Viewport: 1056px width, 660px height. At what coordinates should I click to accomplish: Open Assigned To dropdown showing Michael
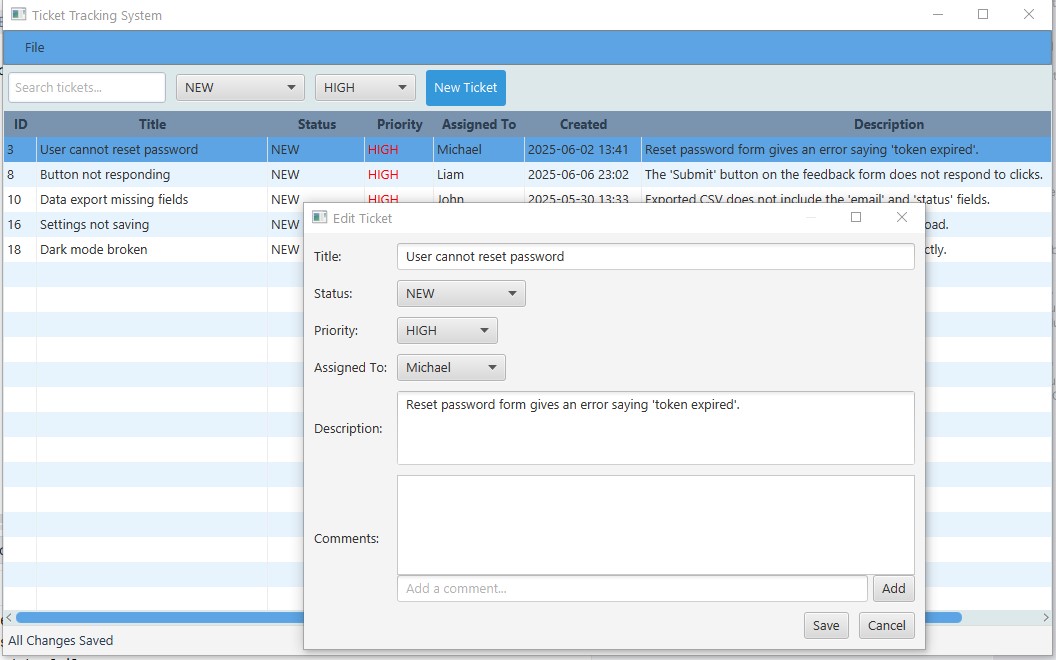coord(451,368)
